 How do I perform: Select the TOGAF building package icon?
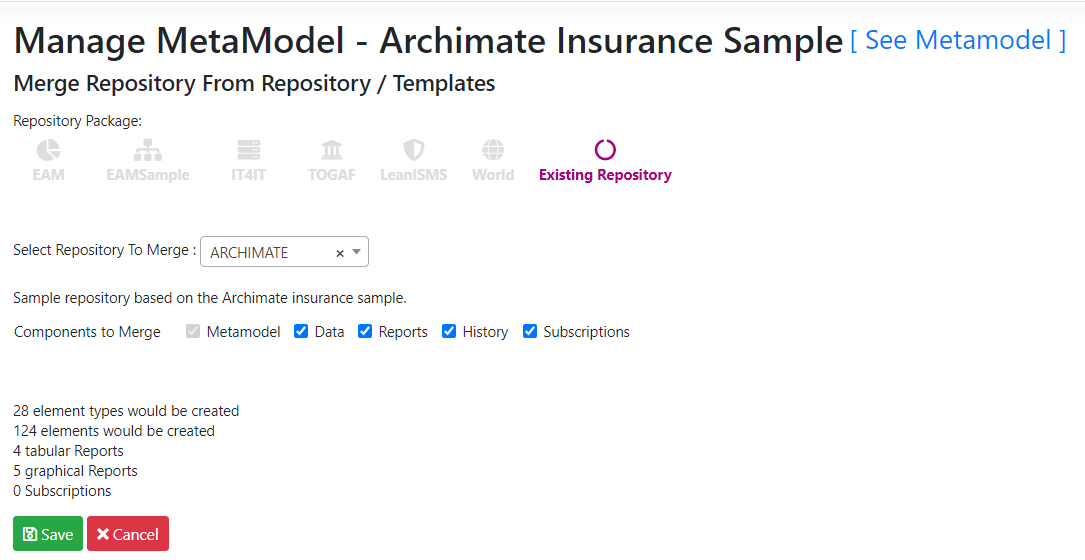tap(331, 150)
